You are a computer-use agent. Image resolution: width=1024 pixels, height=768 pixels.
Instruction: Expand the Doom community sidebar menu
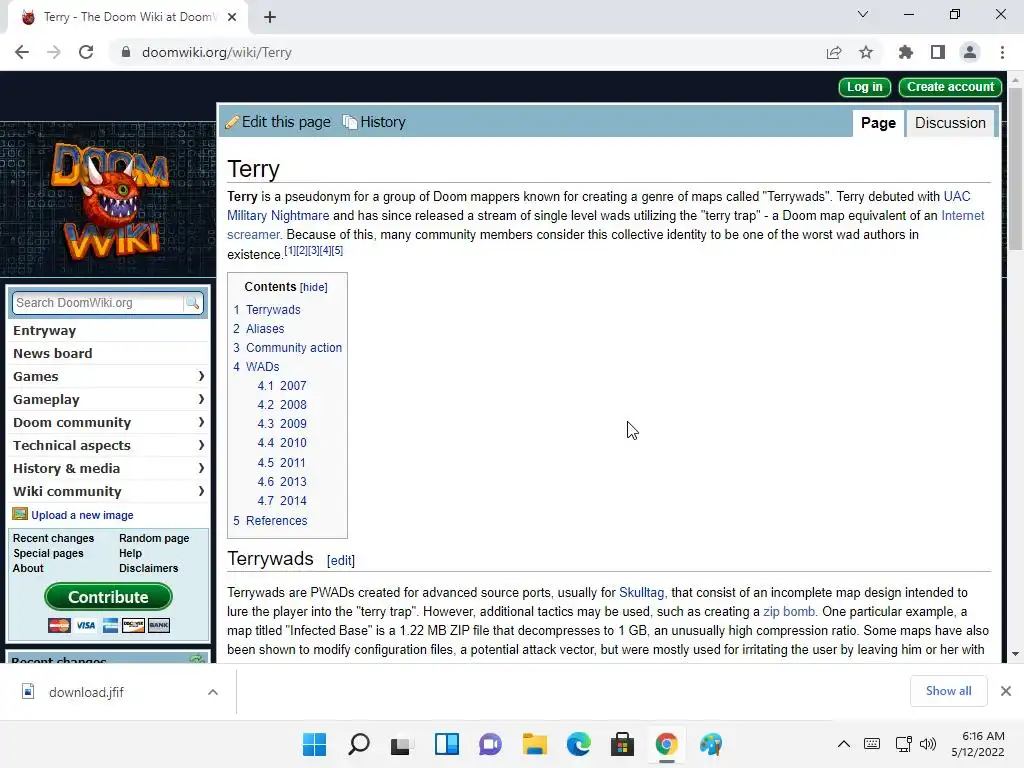108,423
